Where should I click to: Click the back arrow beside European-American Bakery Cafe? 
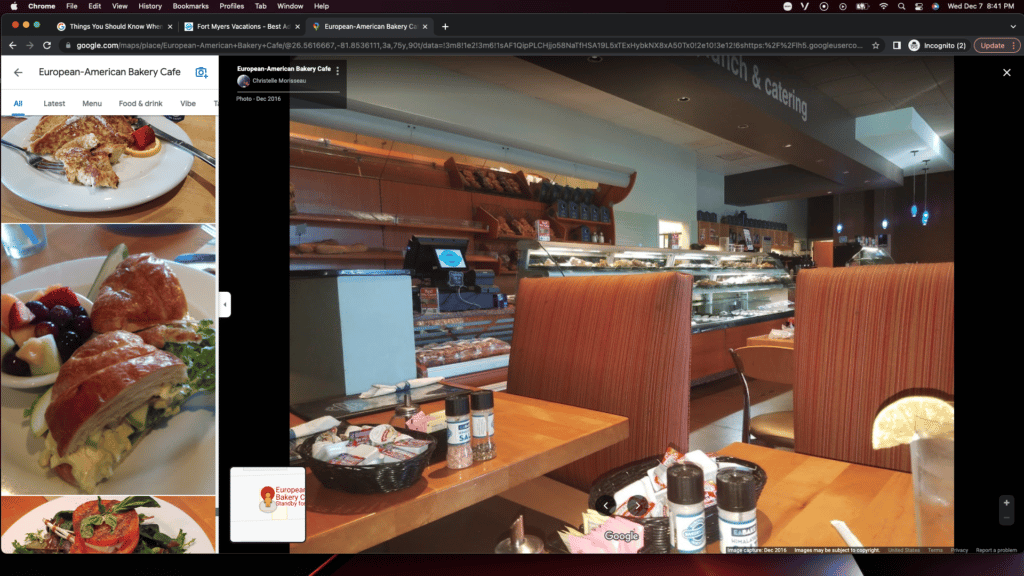point(18,72)
